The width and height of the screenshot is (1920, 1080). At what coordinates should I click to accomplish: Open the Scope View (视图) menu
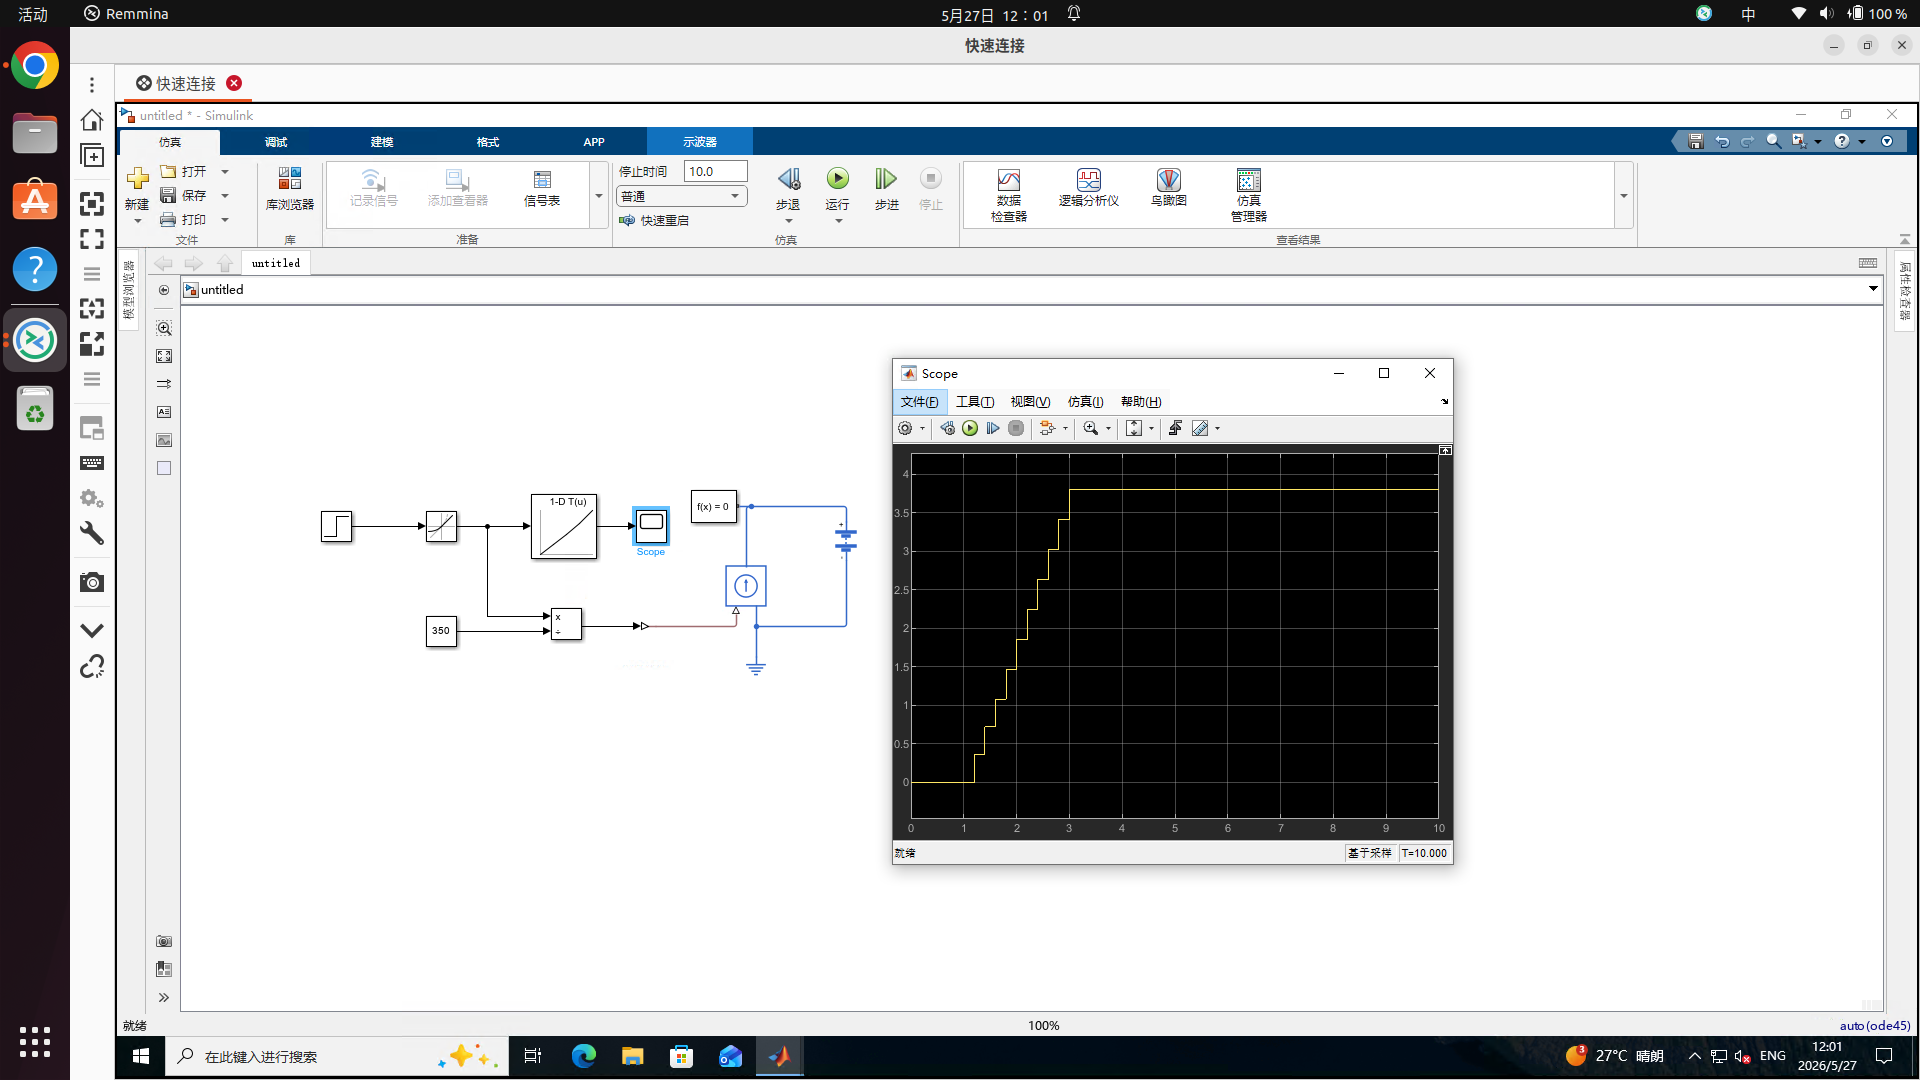point(1030,402)
